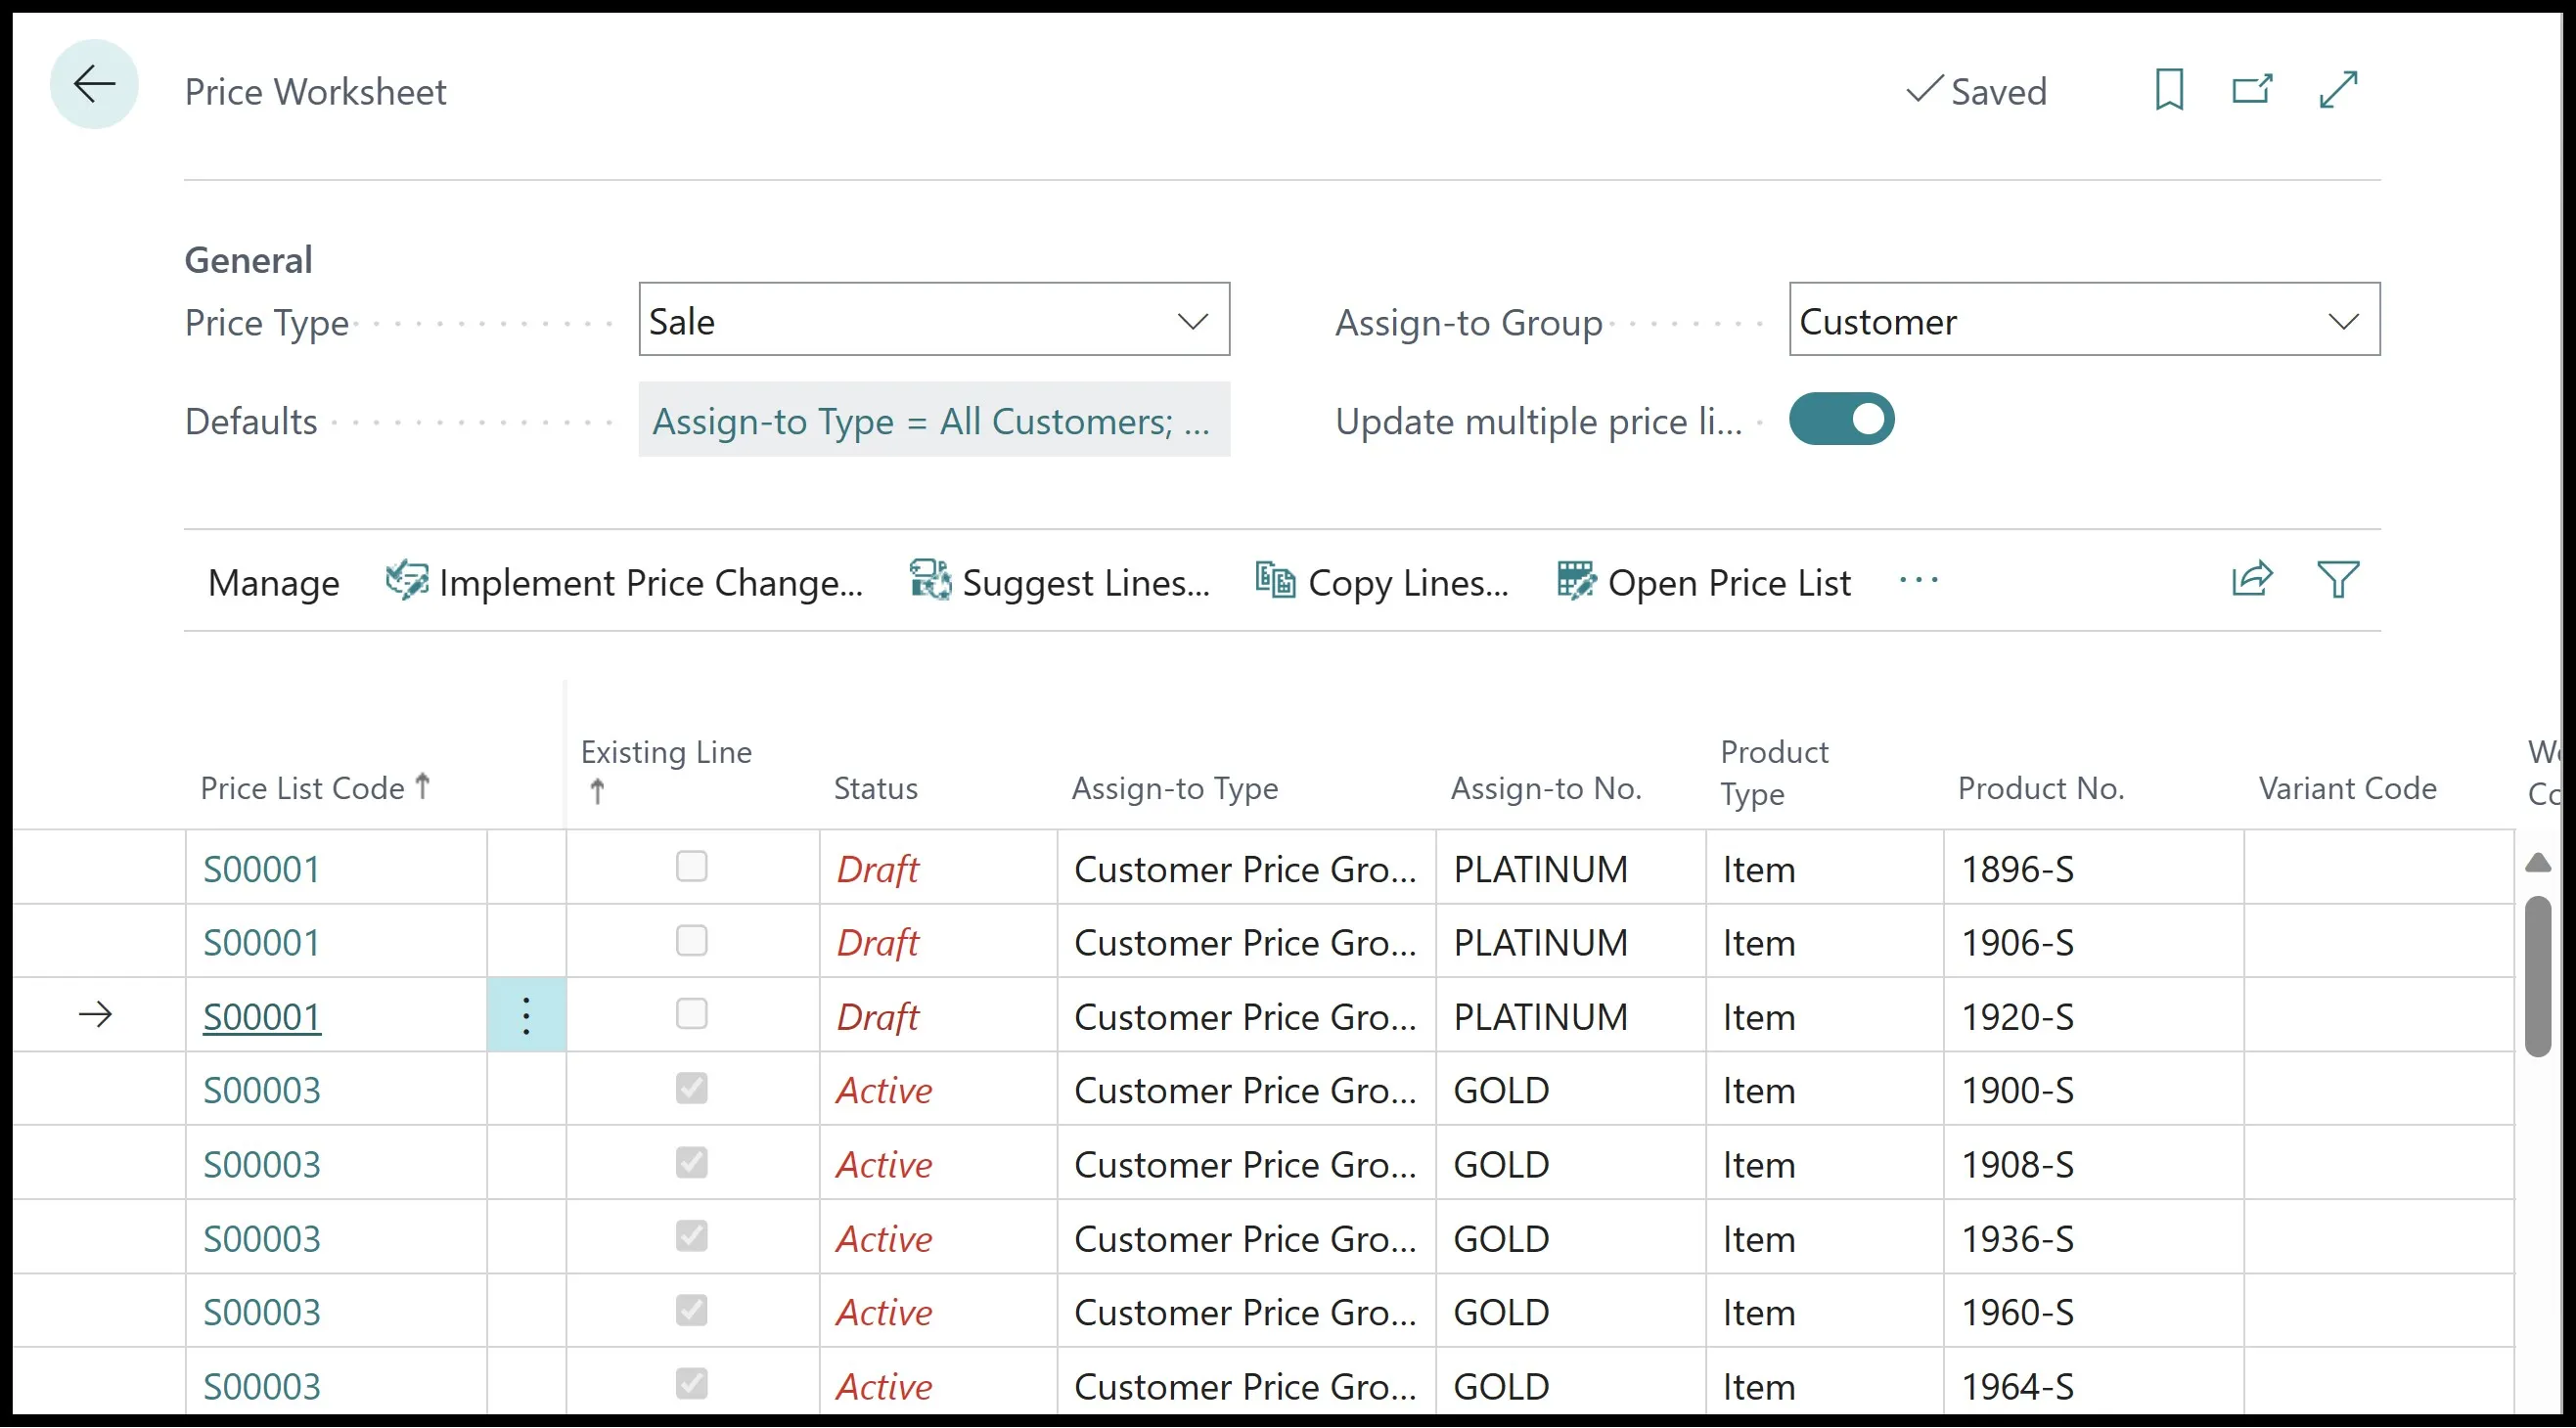Click the Assign-to Type column header
Image resolution: width=2576 pixels, height=1428 pixels.
1175,789
